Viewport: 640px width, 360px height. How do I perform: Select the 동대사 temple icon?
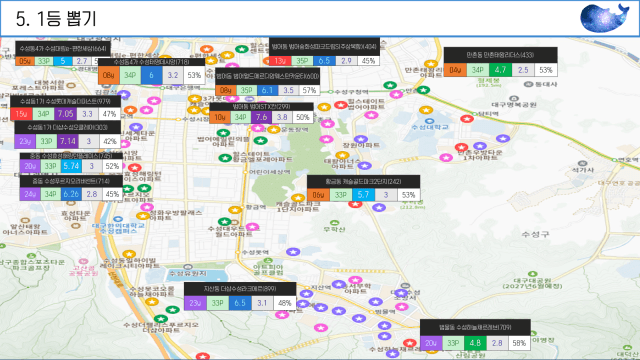point(528,84)
